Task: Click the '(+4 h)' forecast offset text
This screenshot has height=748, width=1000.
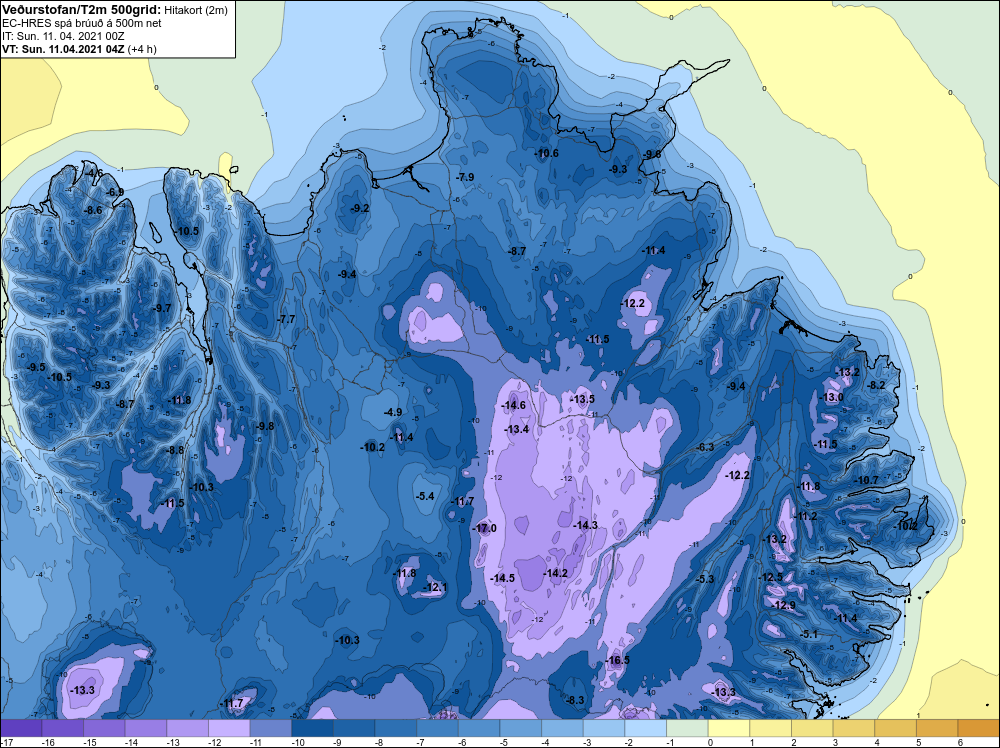Action: click(142, 49)
